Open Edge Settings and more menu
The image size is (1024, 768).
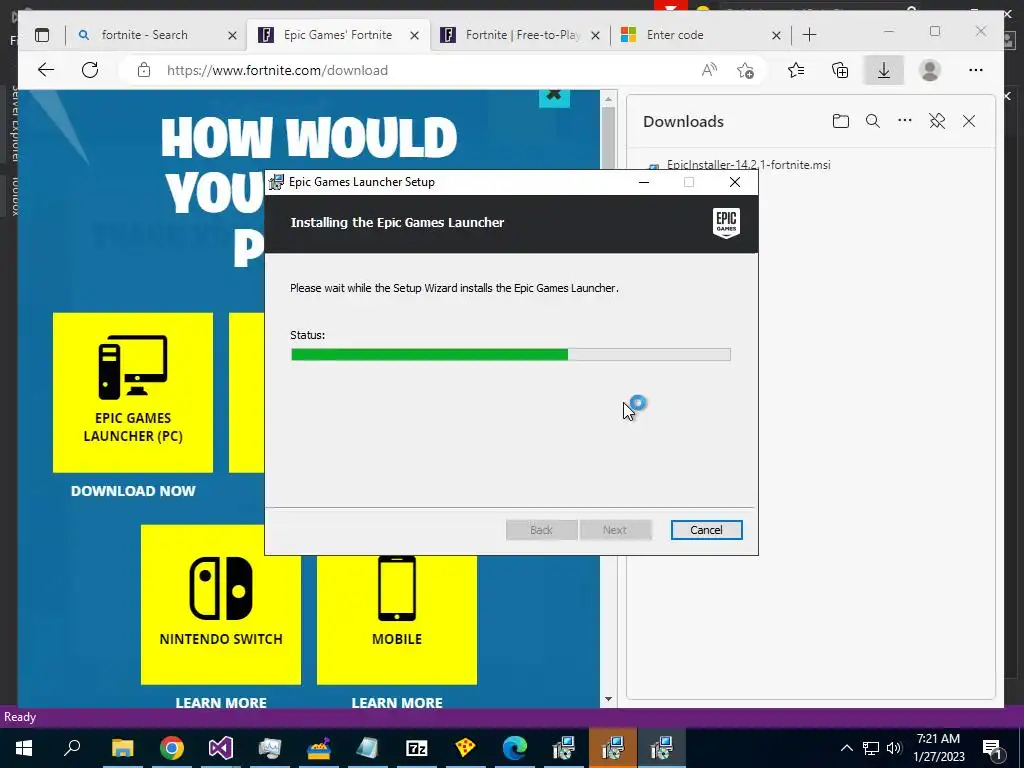976,70
